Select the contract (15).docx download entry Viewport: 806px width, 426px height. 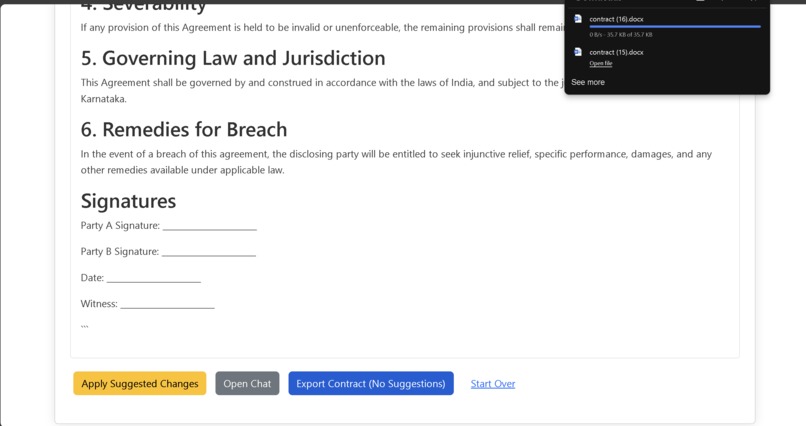pos(667,57)
